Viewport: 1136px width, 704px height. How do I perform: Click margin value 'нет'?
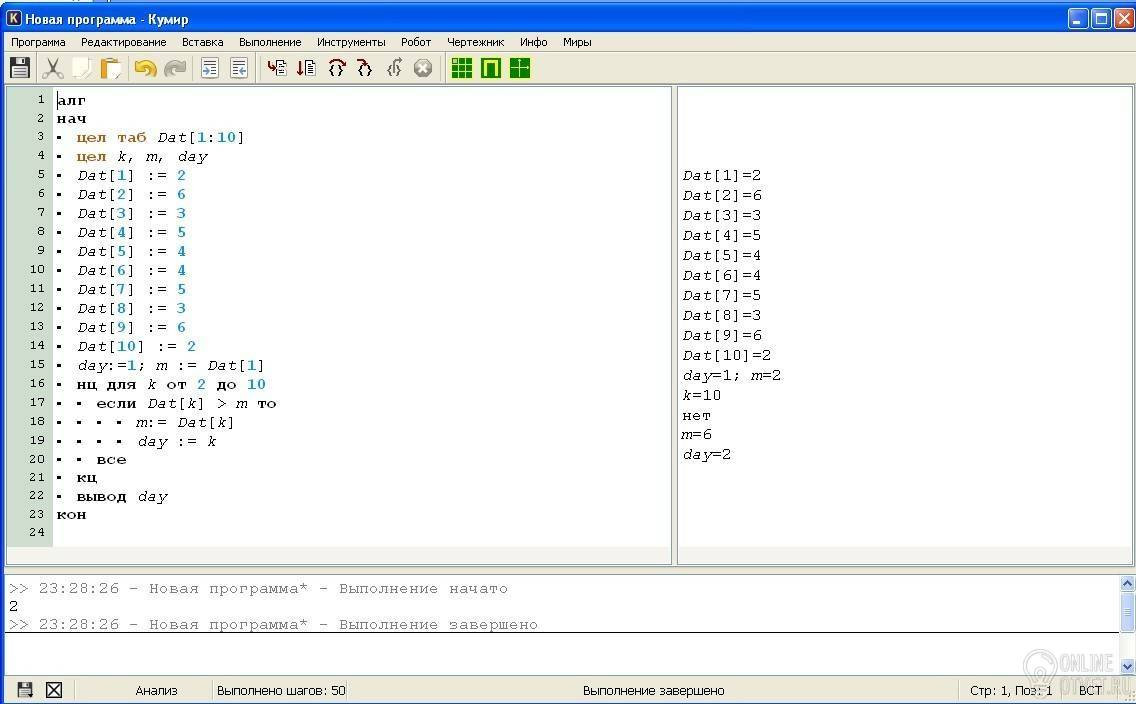(x=697, y=416)
